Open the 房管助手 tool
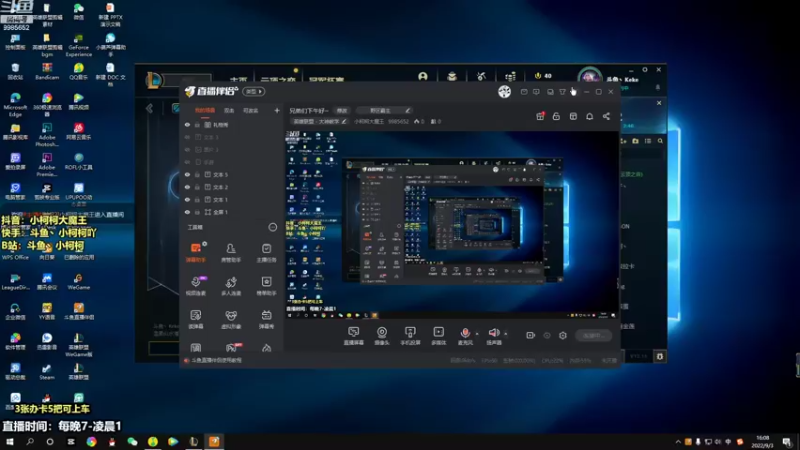The width and height of the screenshot is (800, 450). pyautogui.click(x=231, y=252)
